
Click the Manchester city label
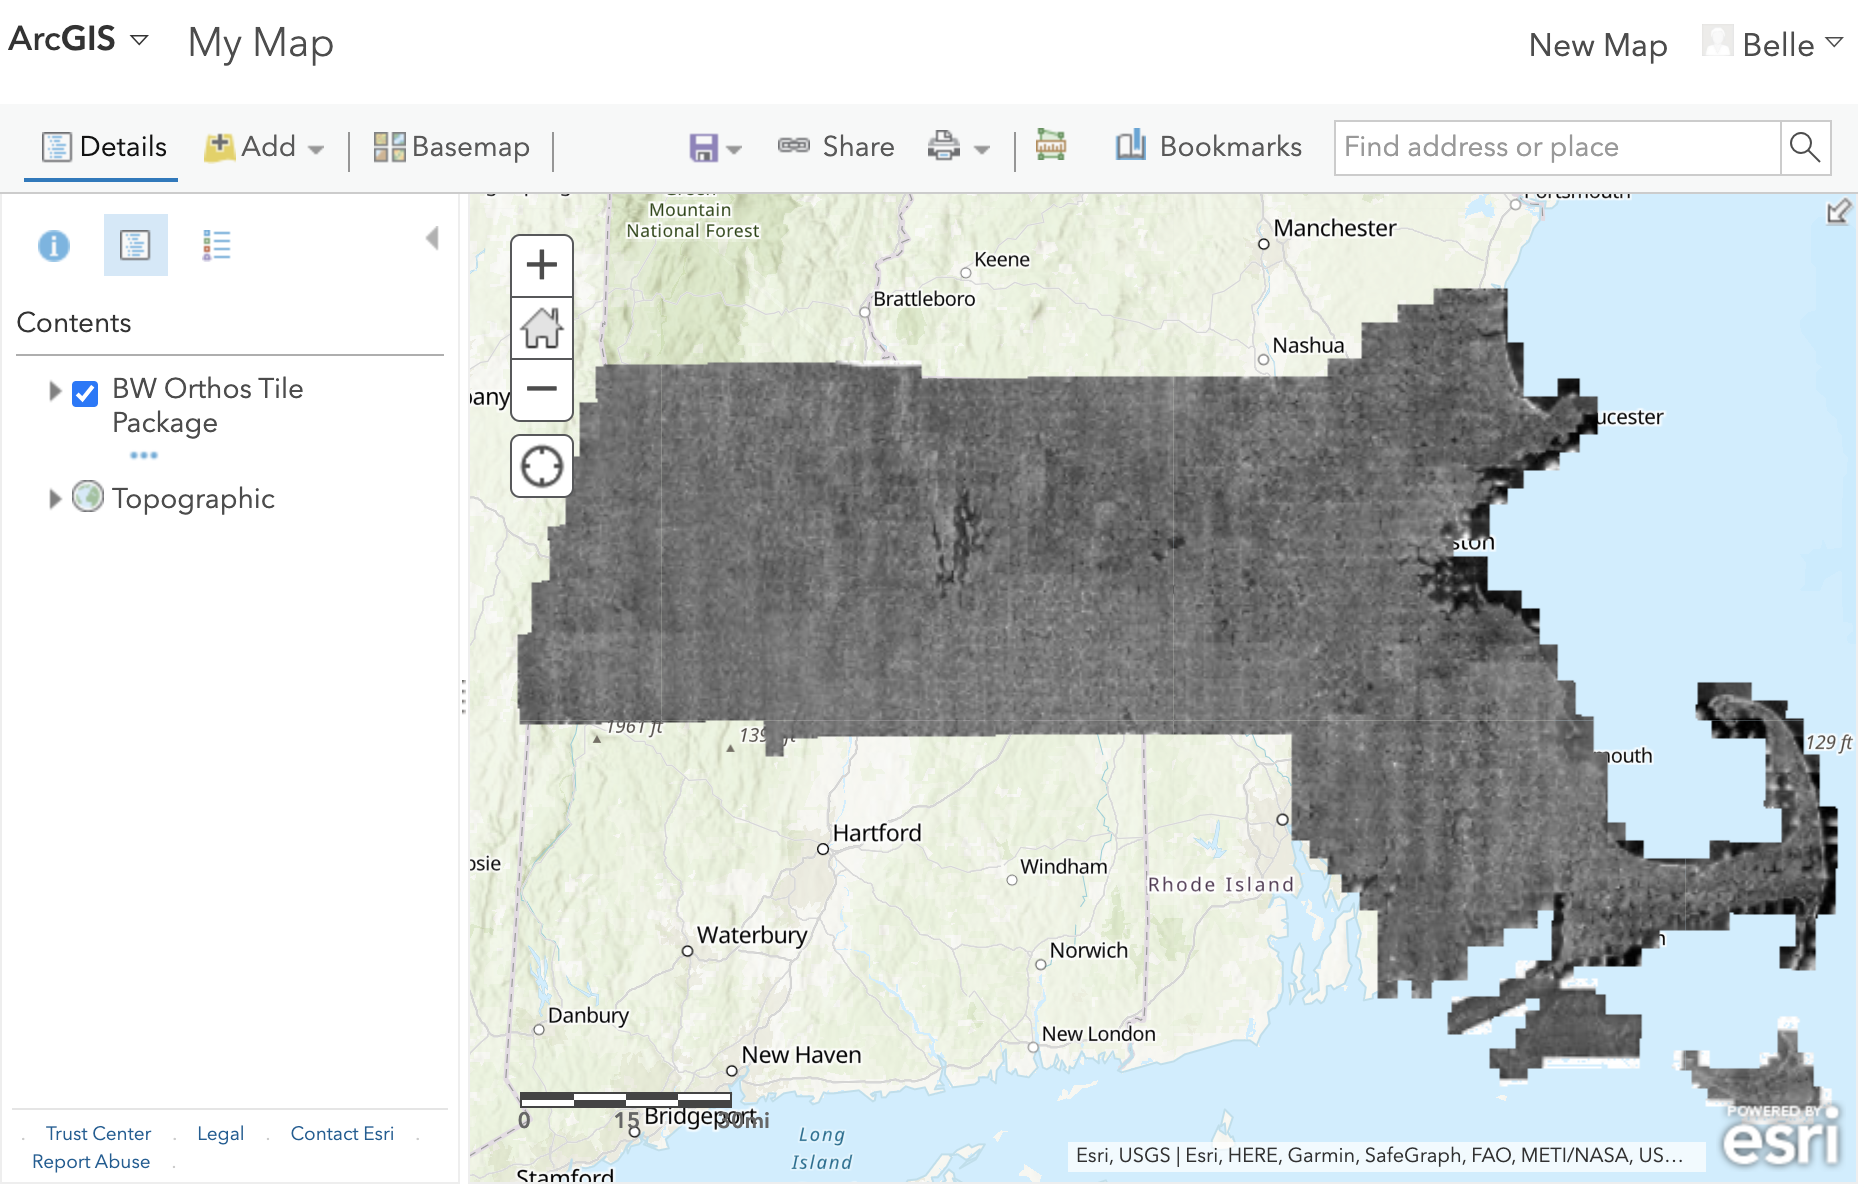tap(1334, 228)
